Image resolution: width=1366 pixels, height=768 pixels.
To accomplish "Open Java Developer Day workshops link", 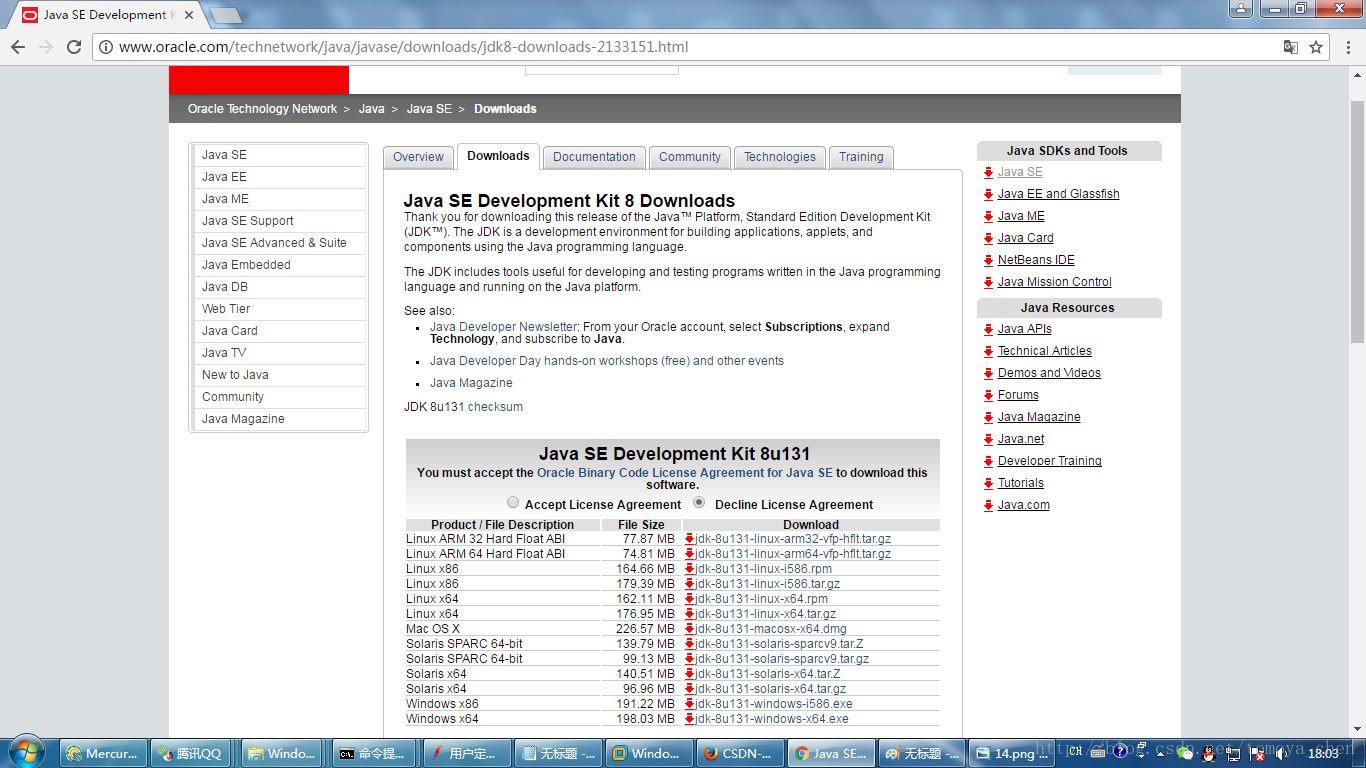I will (607, 361).
